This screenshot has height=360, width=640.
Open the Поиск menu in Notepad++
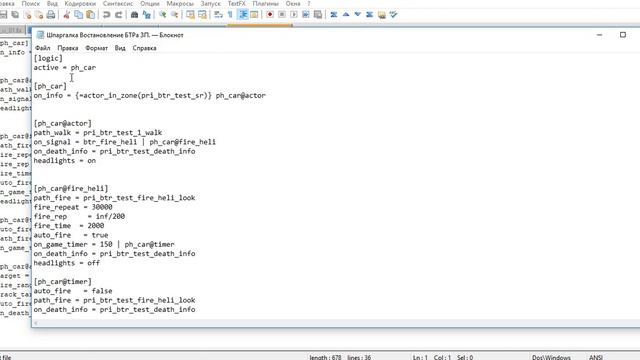pos(31,3)
